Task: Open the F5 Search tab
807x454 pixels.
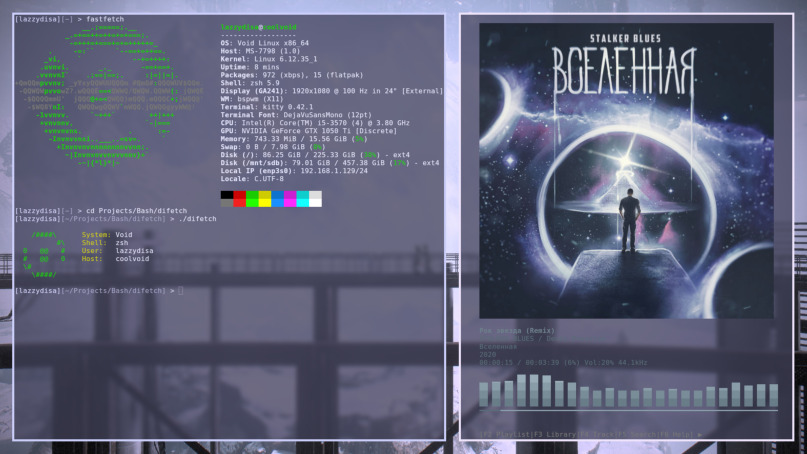Action: (637, 435)
